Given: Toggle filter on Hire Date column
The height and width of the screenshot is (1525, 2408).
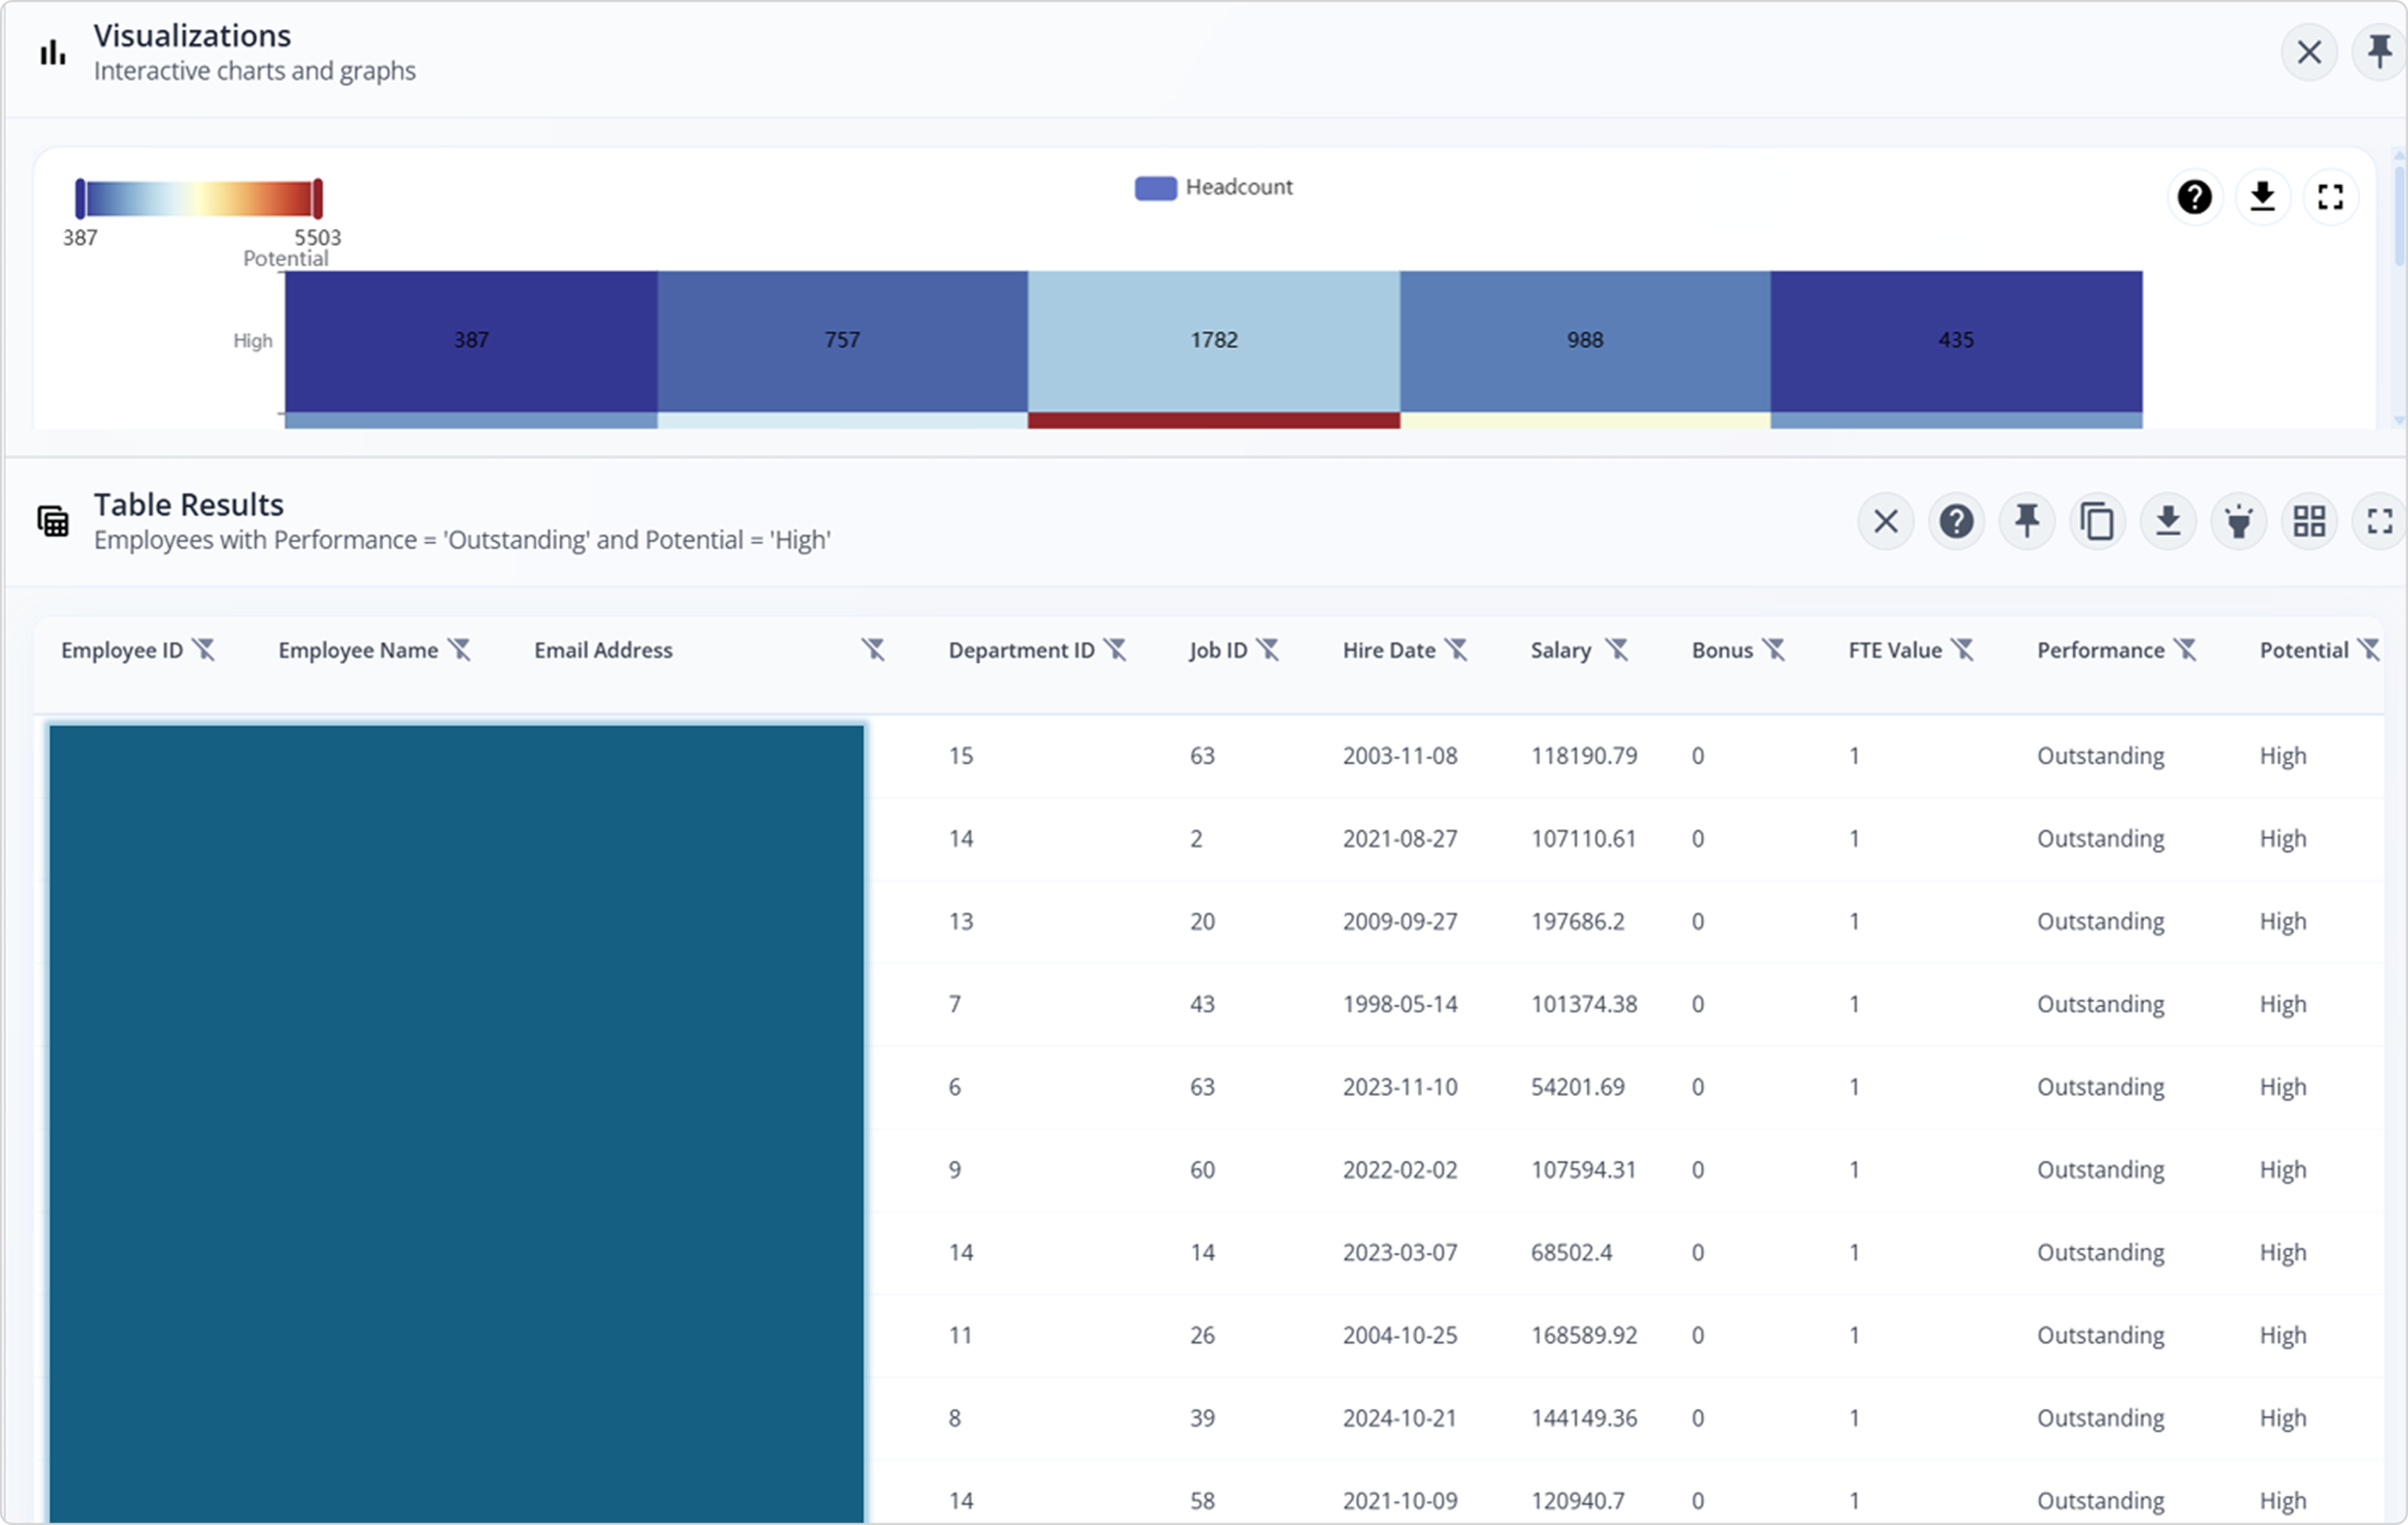Looking at the screenshot, I should [x=1457, y=650].
